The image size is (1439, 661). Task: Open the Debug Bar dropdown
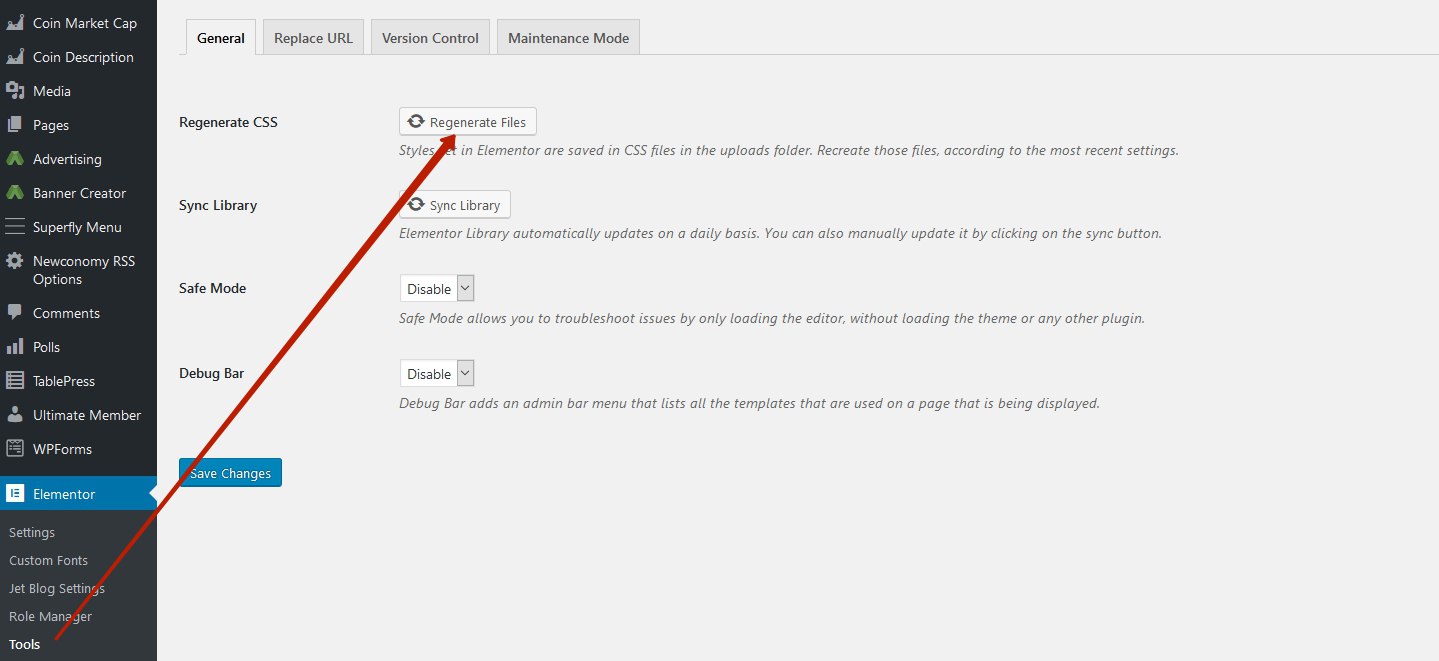click(x=437, y=374)
